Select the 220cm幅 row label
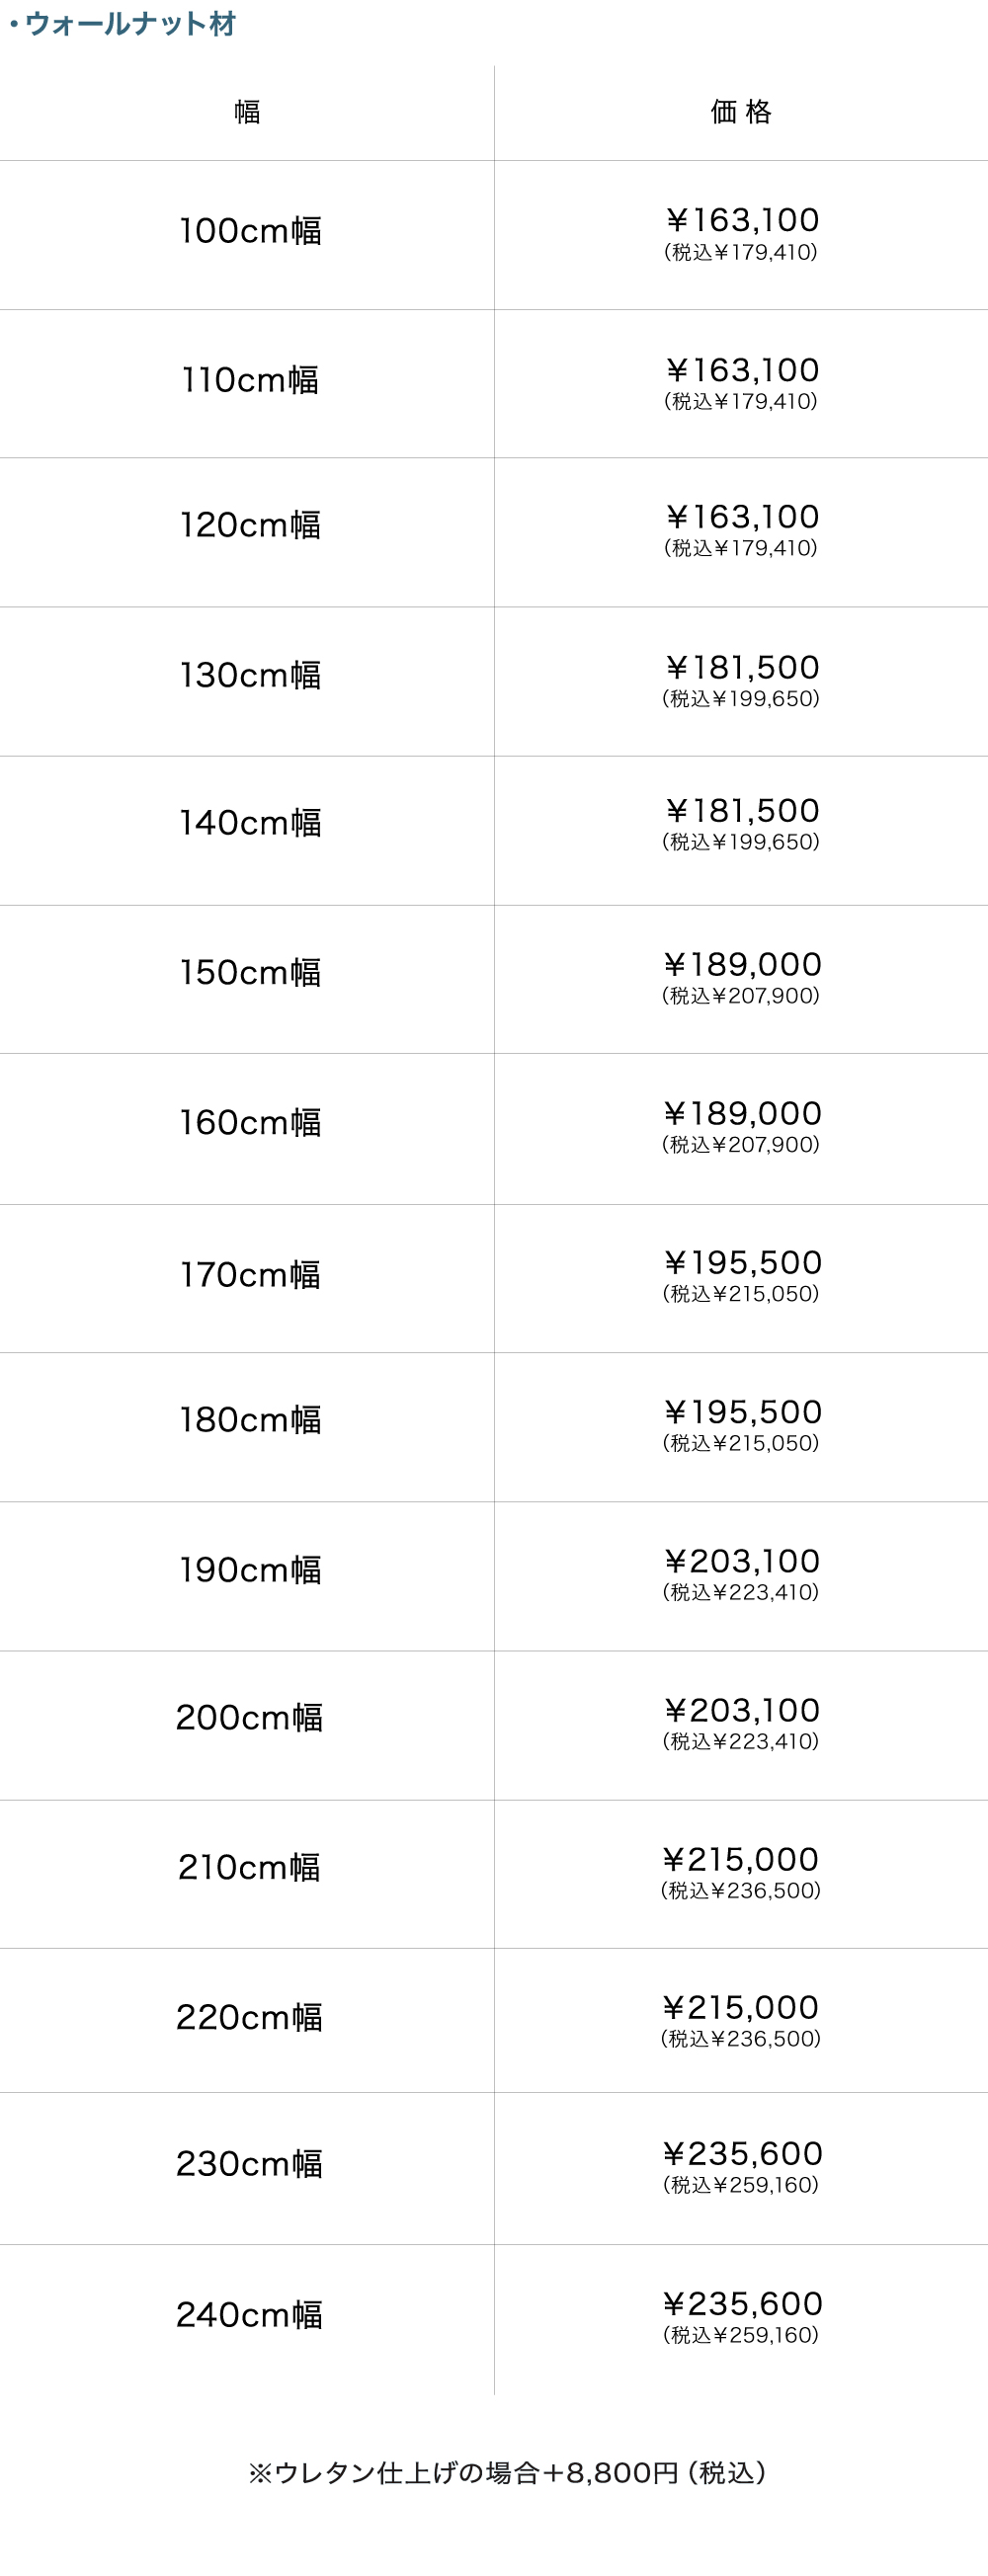This screenshot has width=988, height=2576. pos(250,2017)
